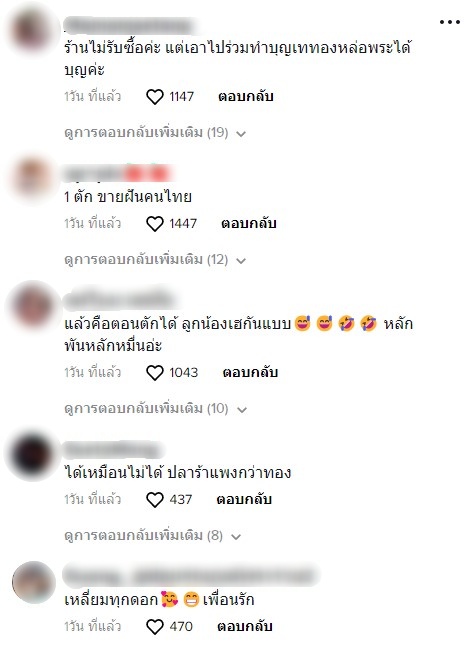Expand the 19 additional replies
This screenshot has height=652, width=465.
pos(155,133)
